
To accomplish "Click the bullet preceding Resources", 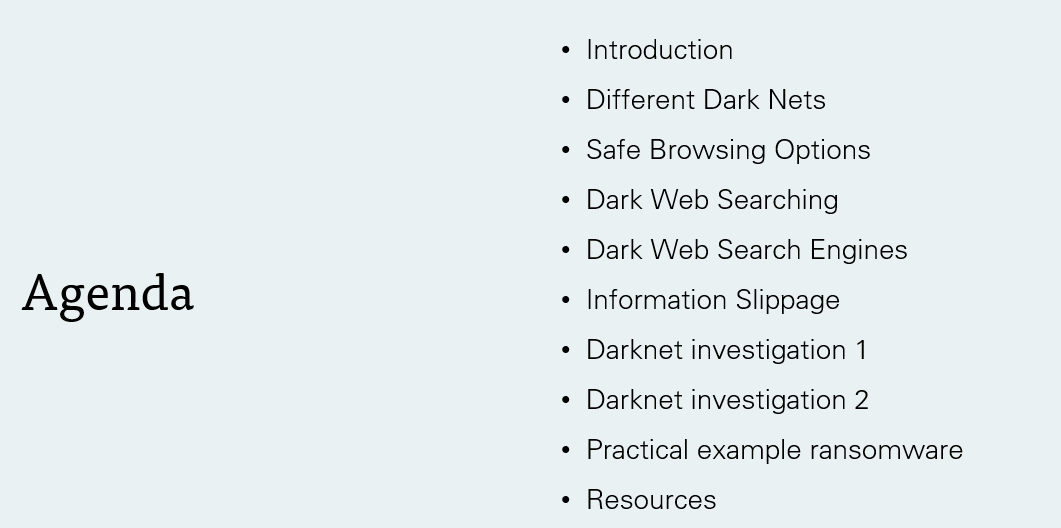I will click(x=566, y=500).
